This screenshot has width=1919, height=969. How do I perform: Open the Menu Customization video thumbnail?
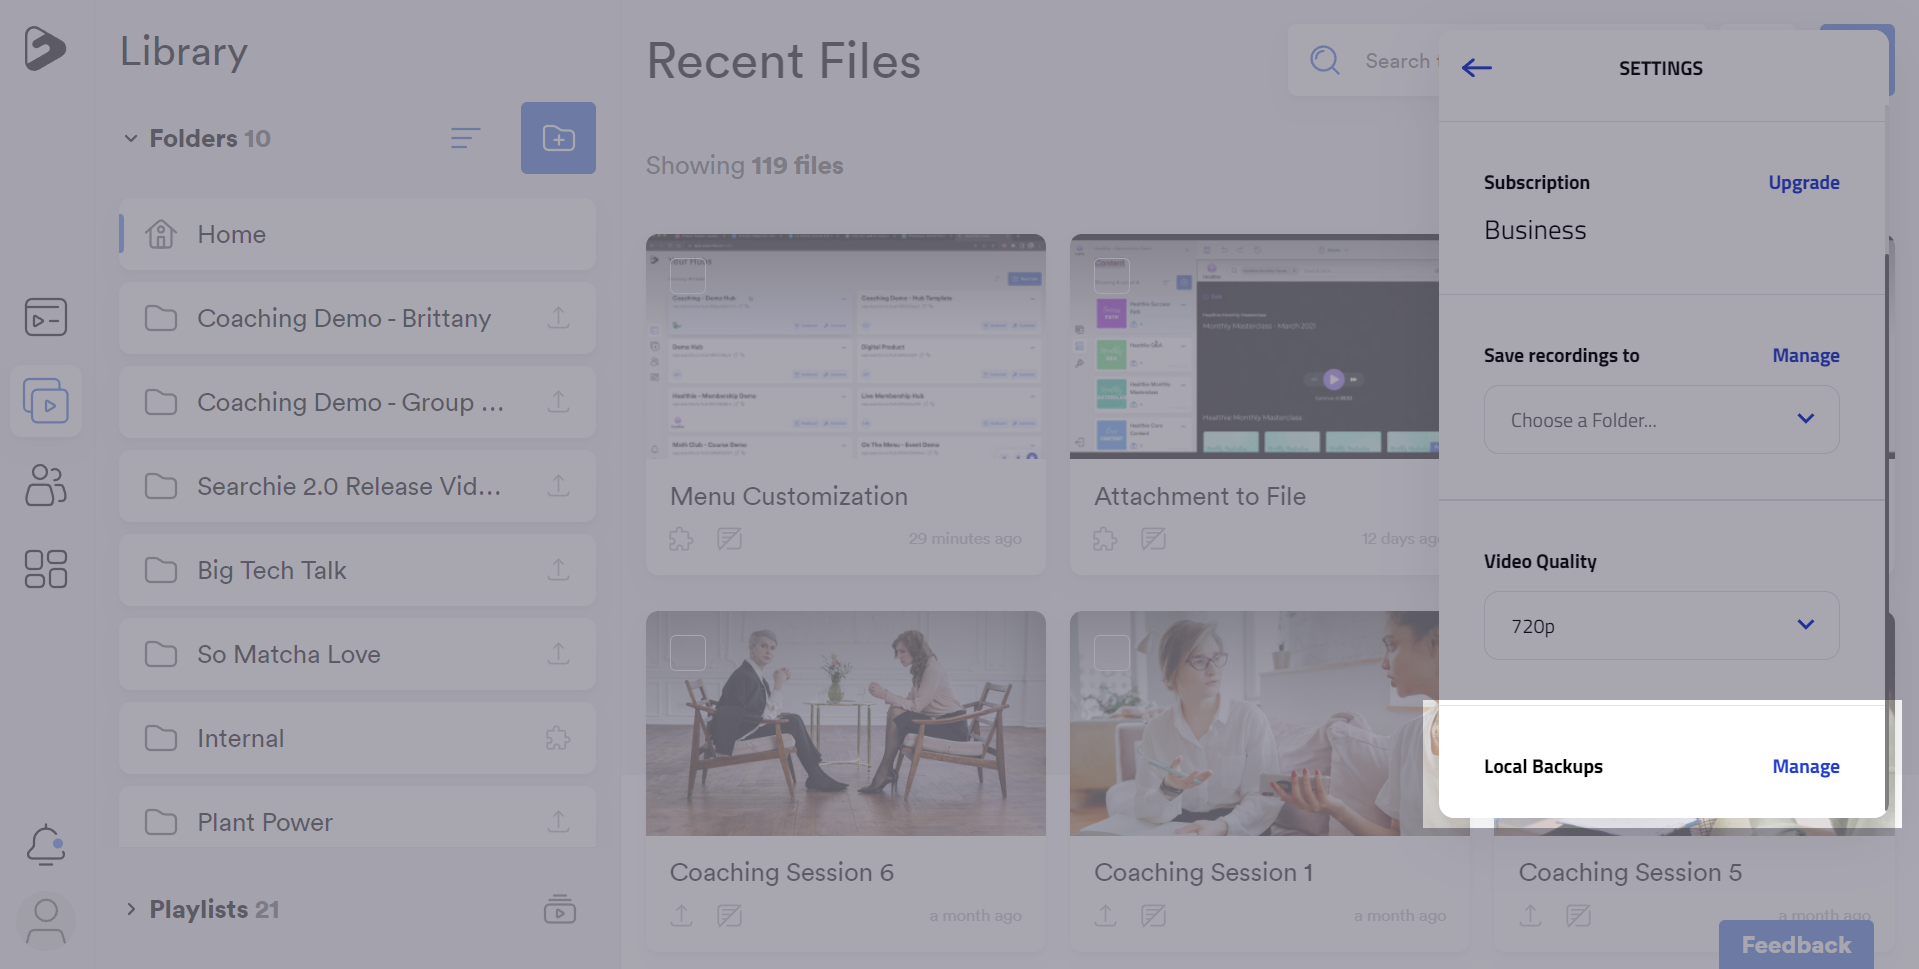[x=846, y=346]
